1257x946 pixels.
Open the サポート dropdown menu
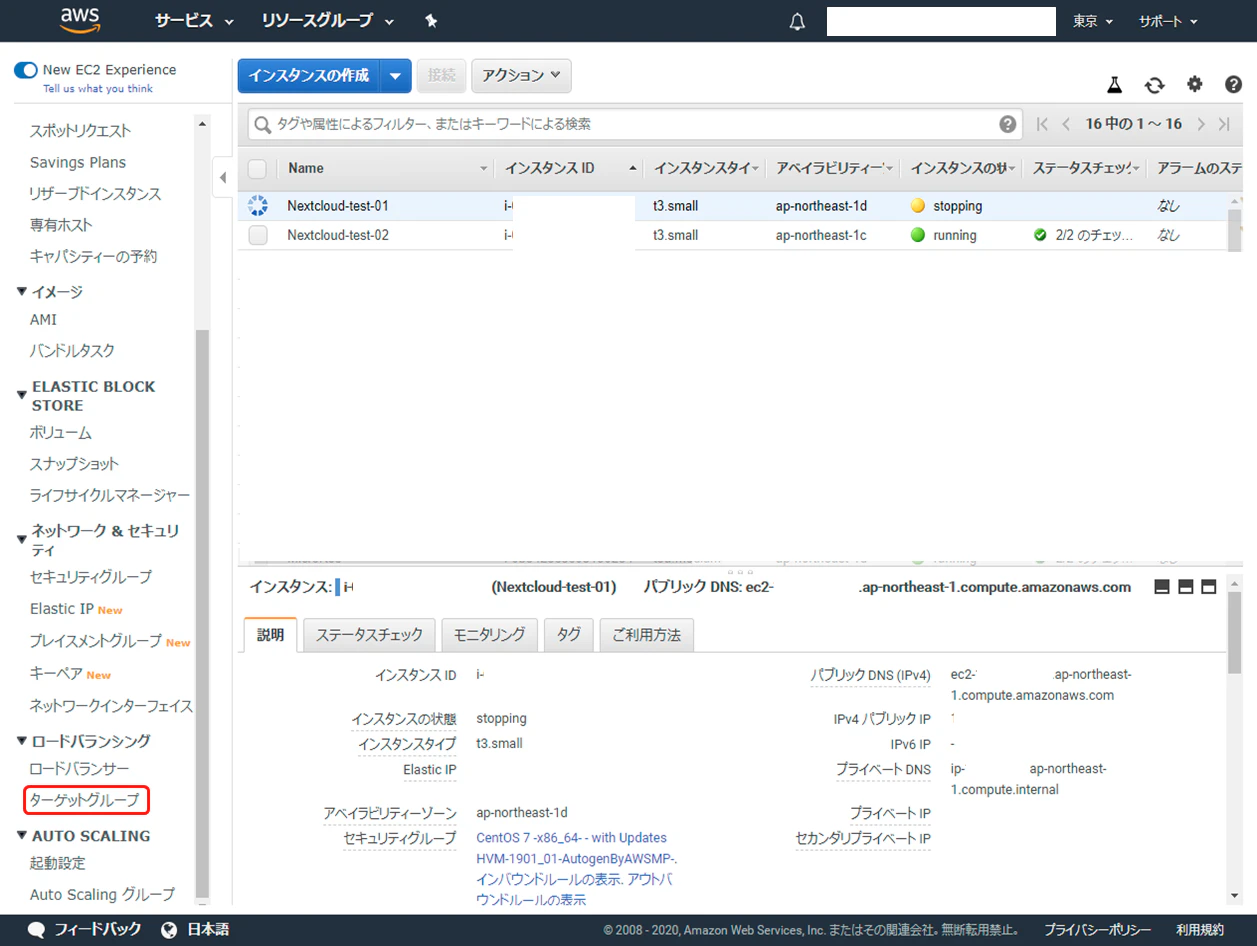click(1168, 21)
